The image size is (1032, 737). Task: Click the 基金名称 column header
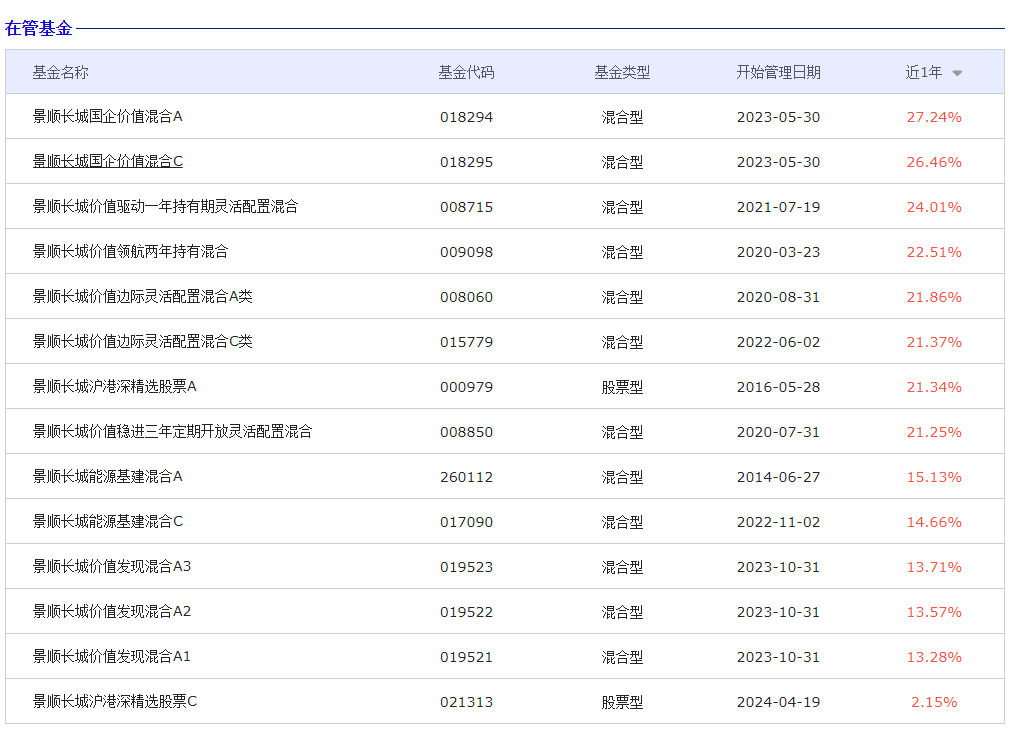tap(60, 72)
